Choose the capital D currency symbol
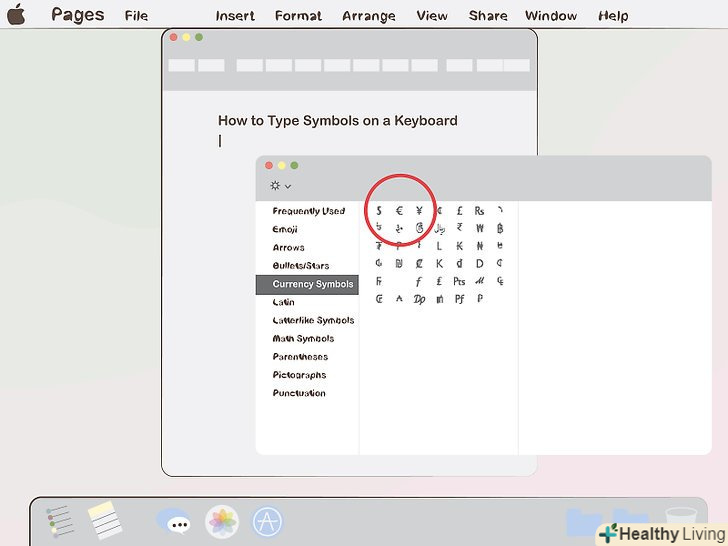Image resolution: width=728 pixels, height=546 pixels. click(x=480, y=264)
